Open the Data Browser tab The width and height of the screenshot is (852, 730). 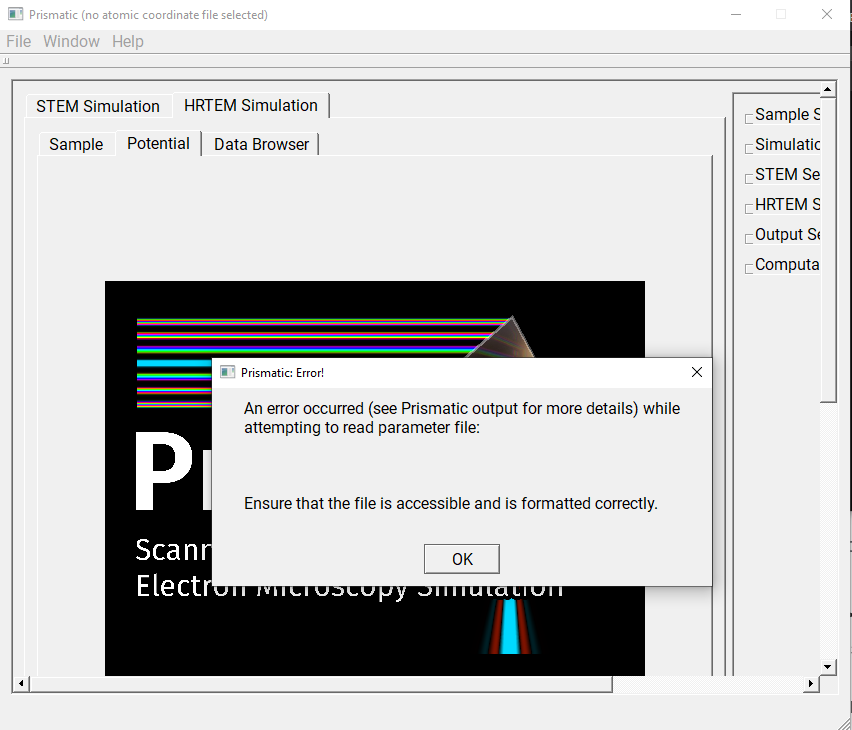click(x=261, y=144)
